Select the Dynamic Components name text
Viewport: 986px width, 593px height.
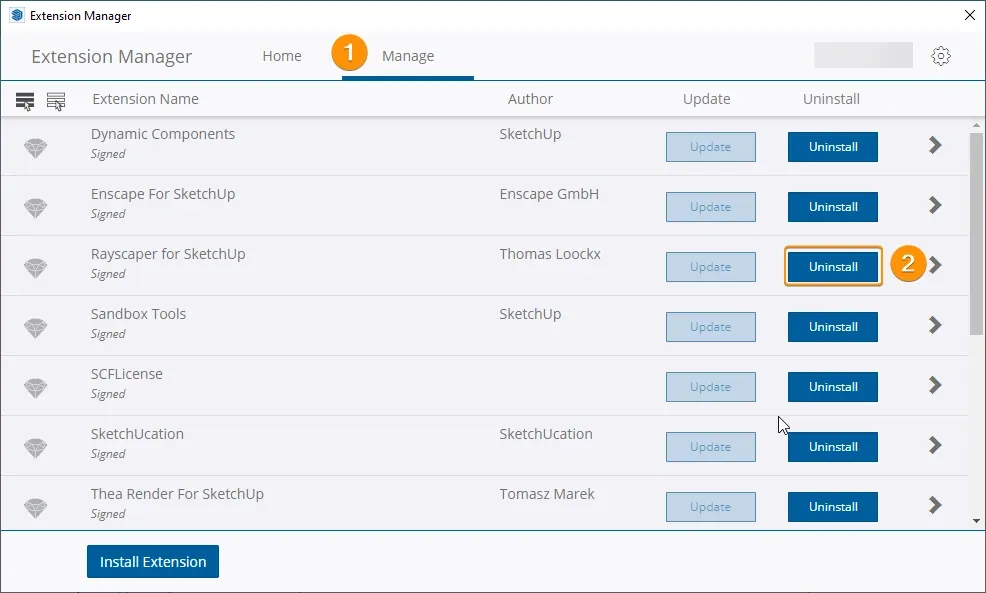(x=163, y=134)
